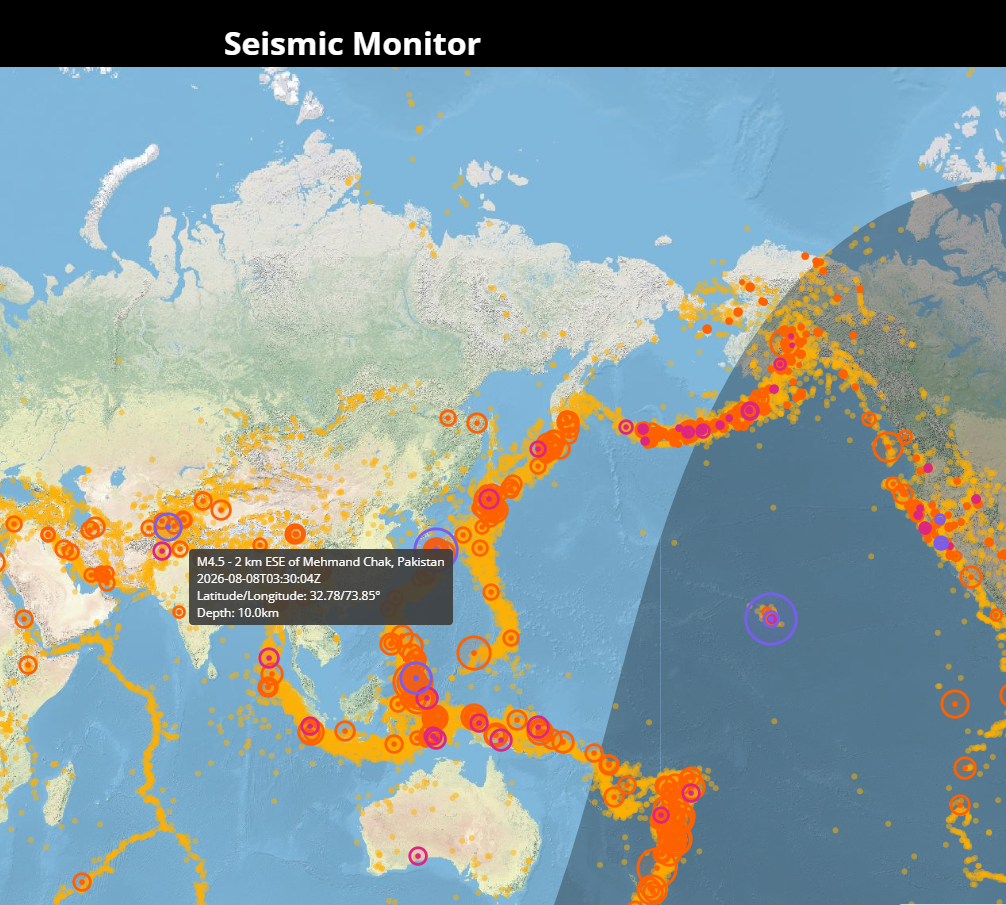Click the Seismic Monitor title
Image resolution: width=1006 pixels, height=905 pixels.
352,44
